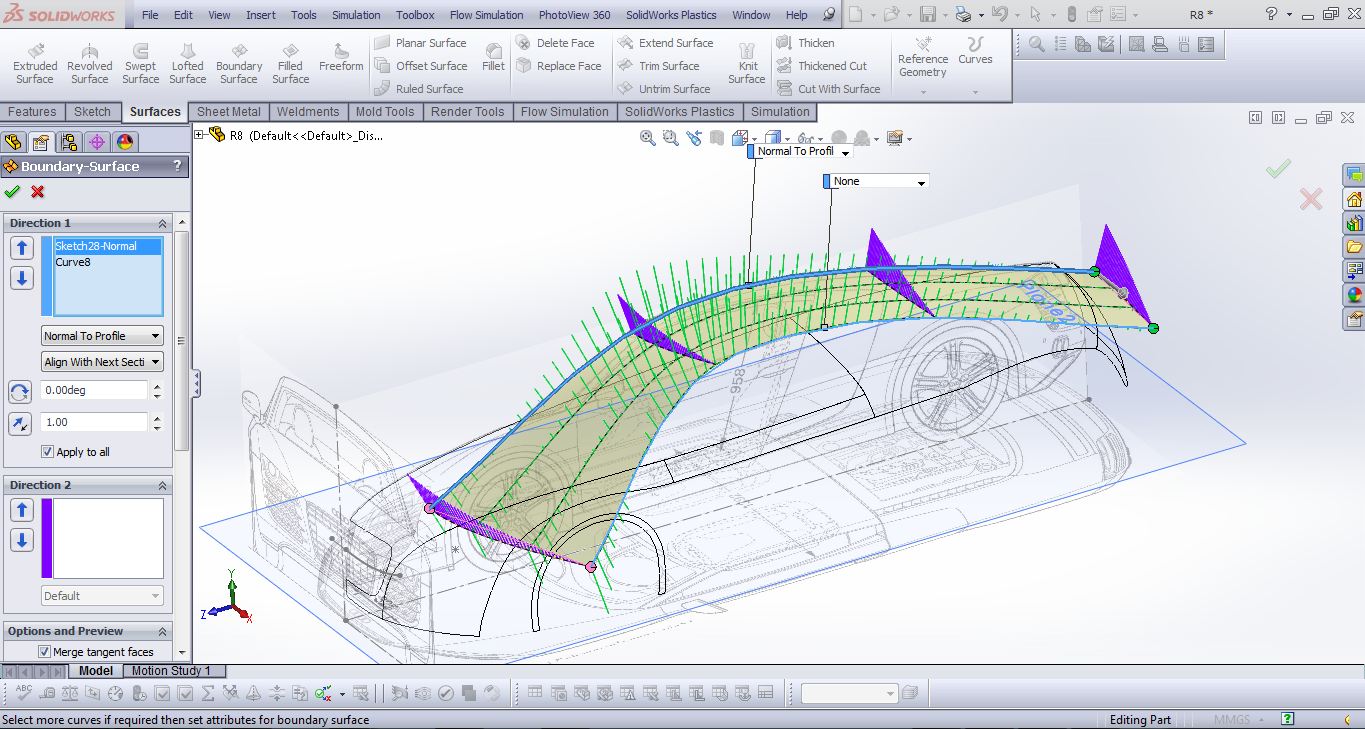Image resolution: width=1365 pixels, height=729 pixels.
Task: Click the Replace Face command
Action: [x=558, y=66]
